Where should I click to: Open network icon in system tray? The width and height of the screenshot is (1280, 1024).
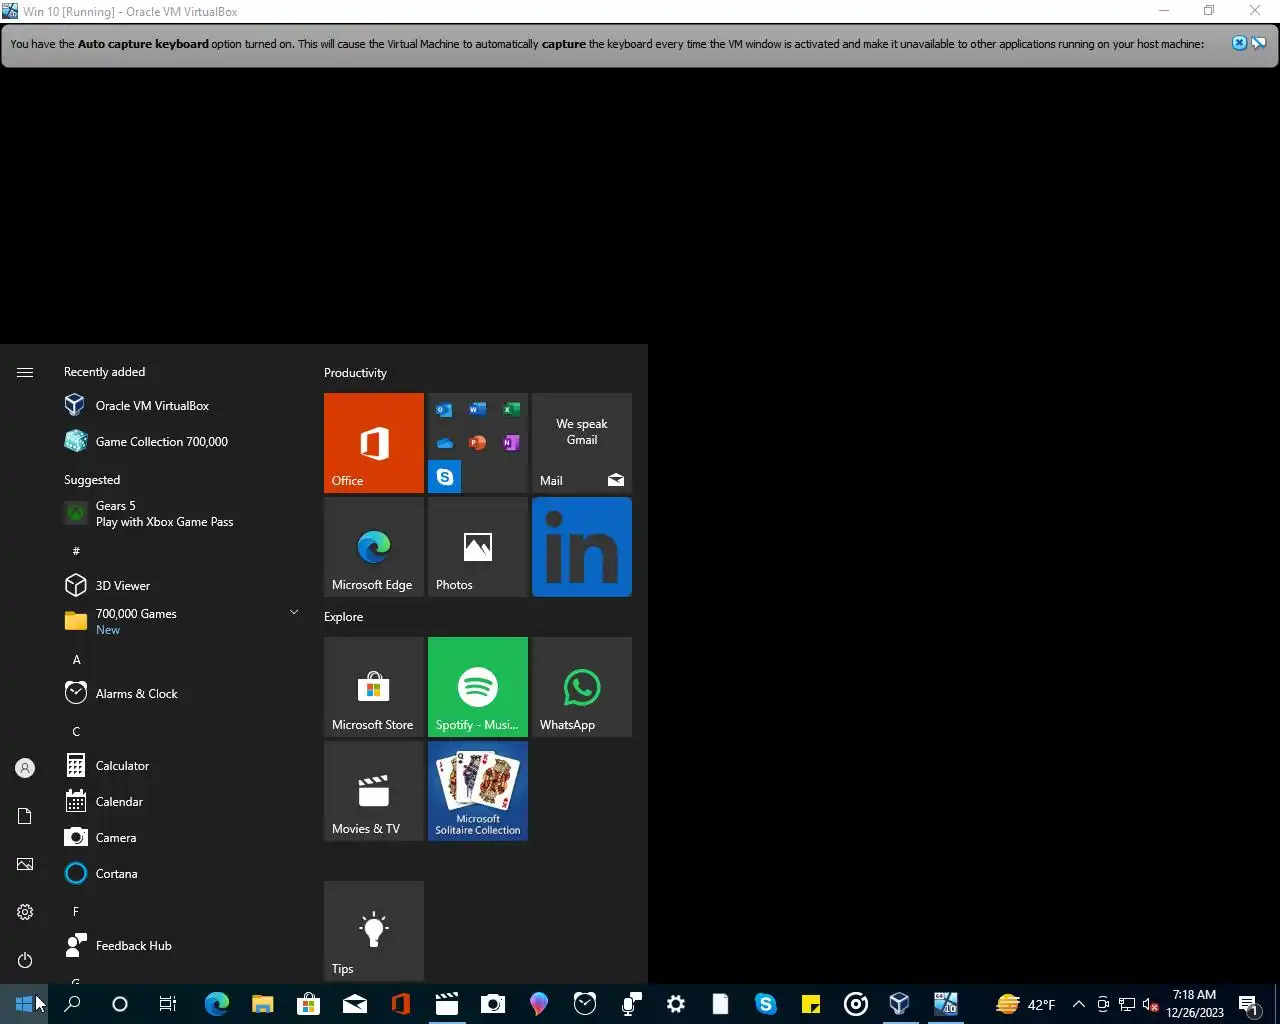tap(1127, 1004)
